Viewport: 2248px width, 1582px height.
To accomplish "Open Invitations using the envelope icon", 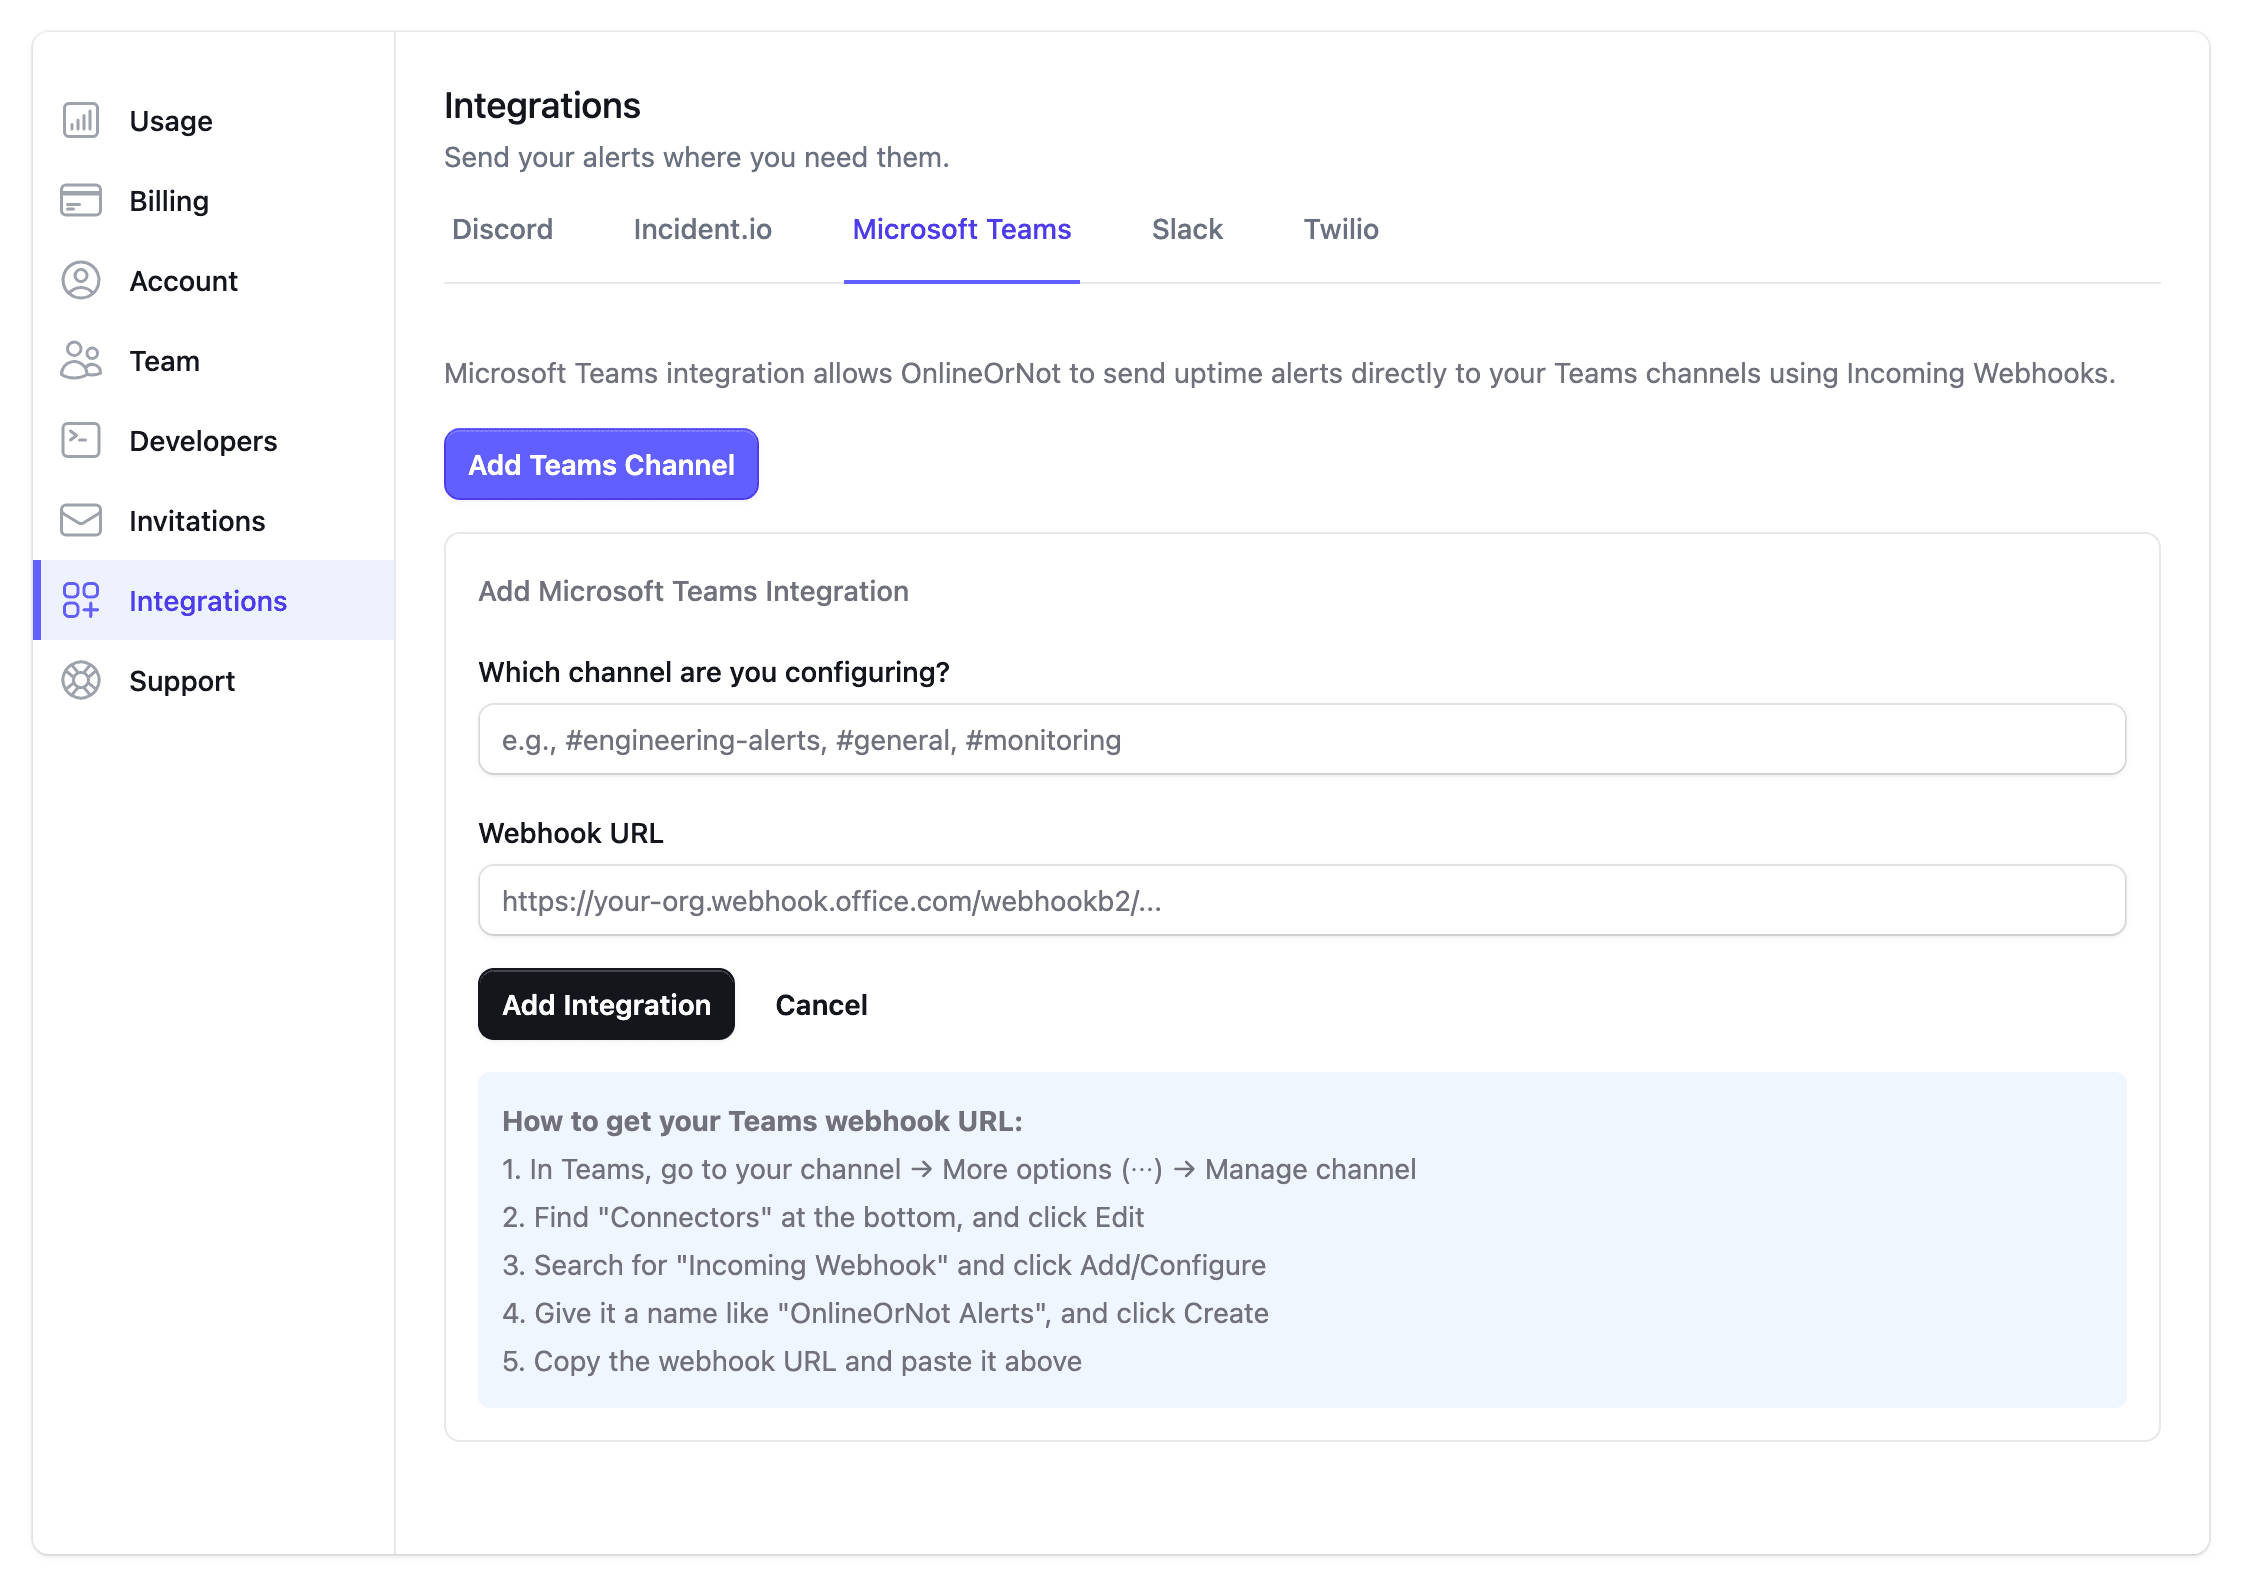I will (80, 520).
